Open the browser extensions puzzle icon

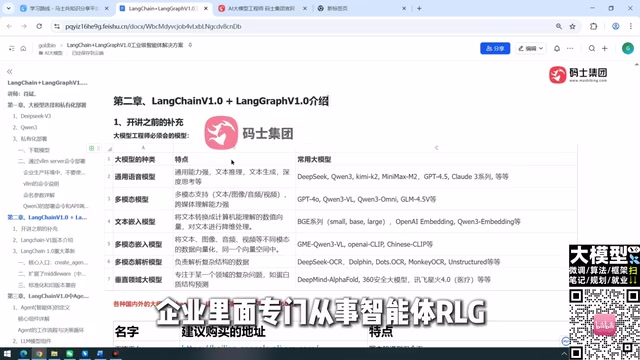pyautogui.click(x=593, y=26)
